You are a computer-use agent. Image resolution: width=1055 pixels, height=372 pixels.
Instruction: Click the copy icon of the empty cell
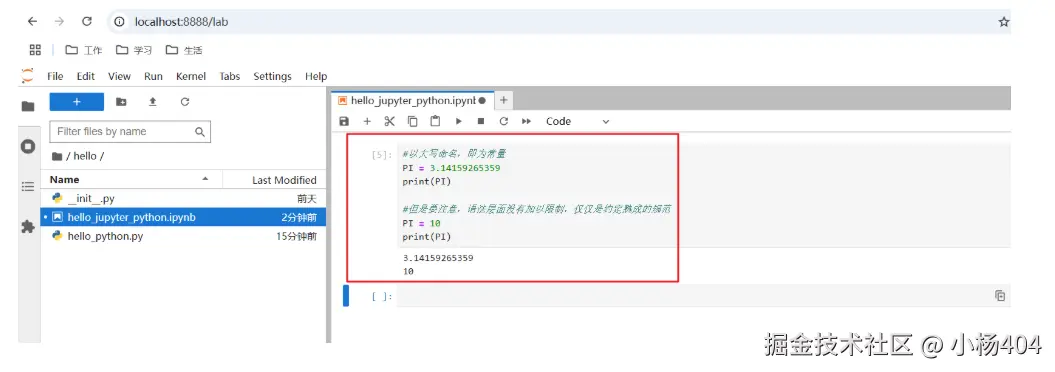[x=1000, y=295]
